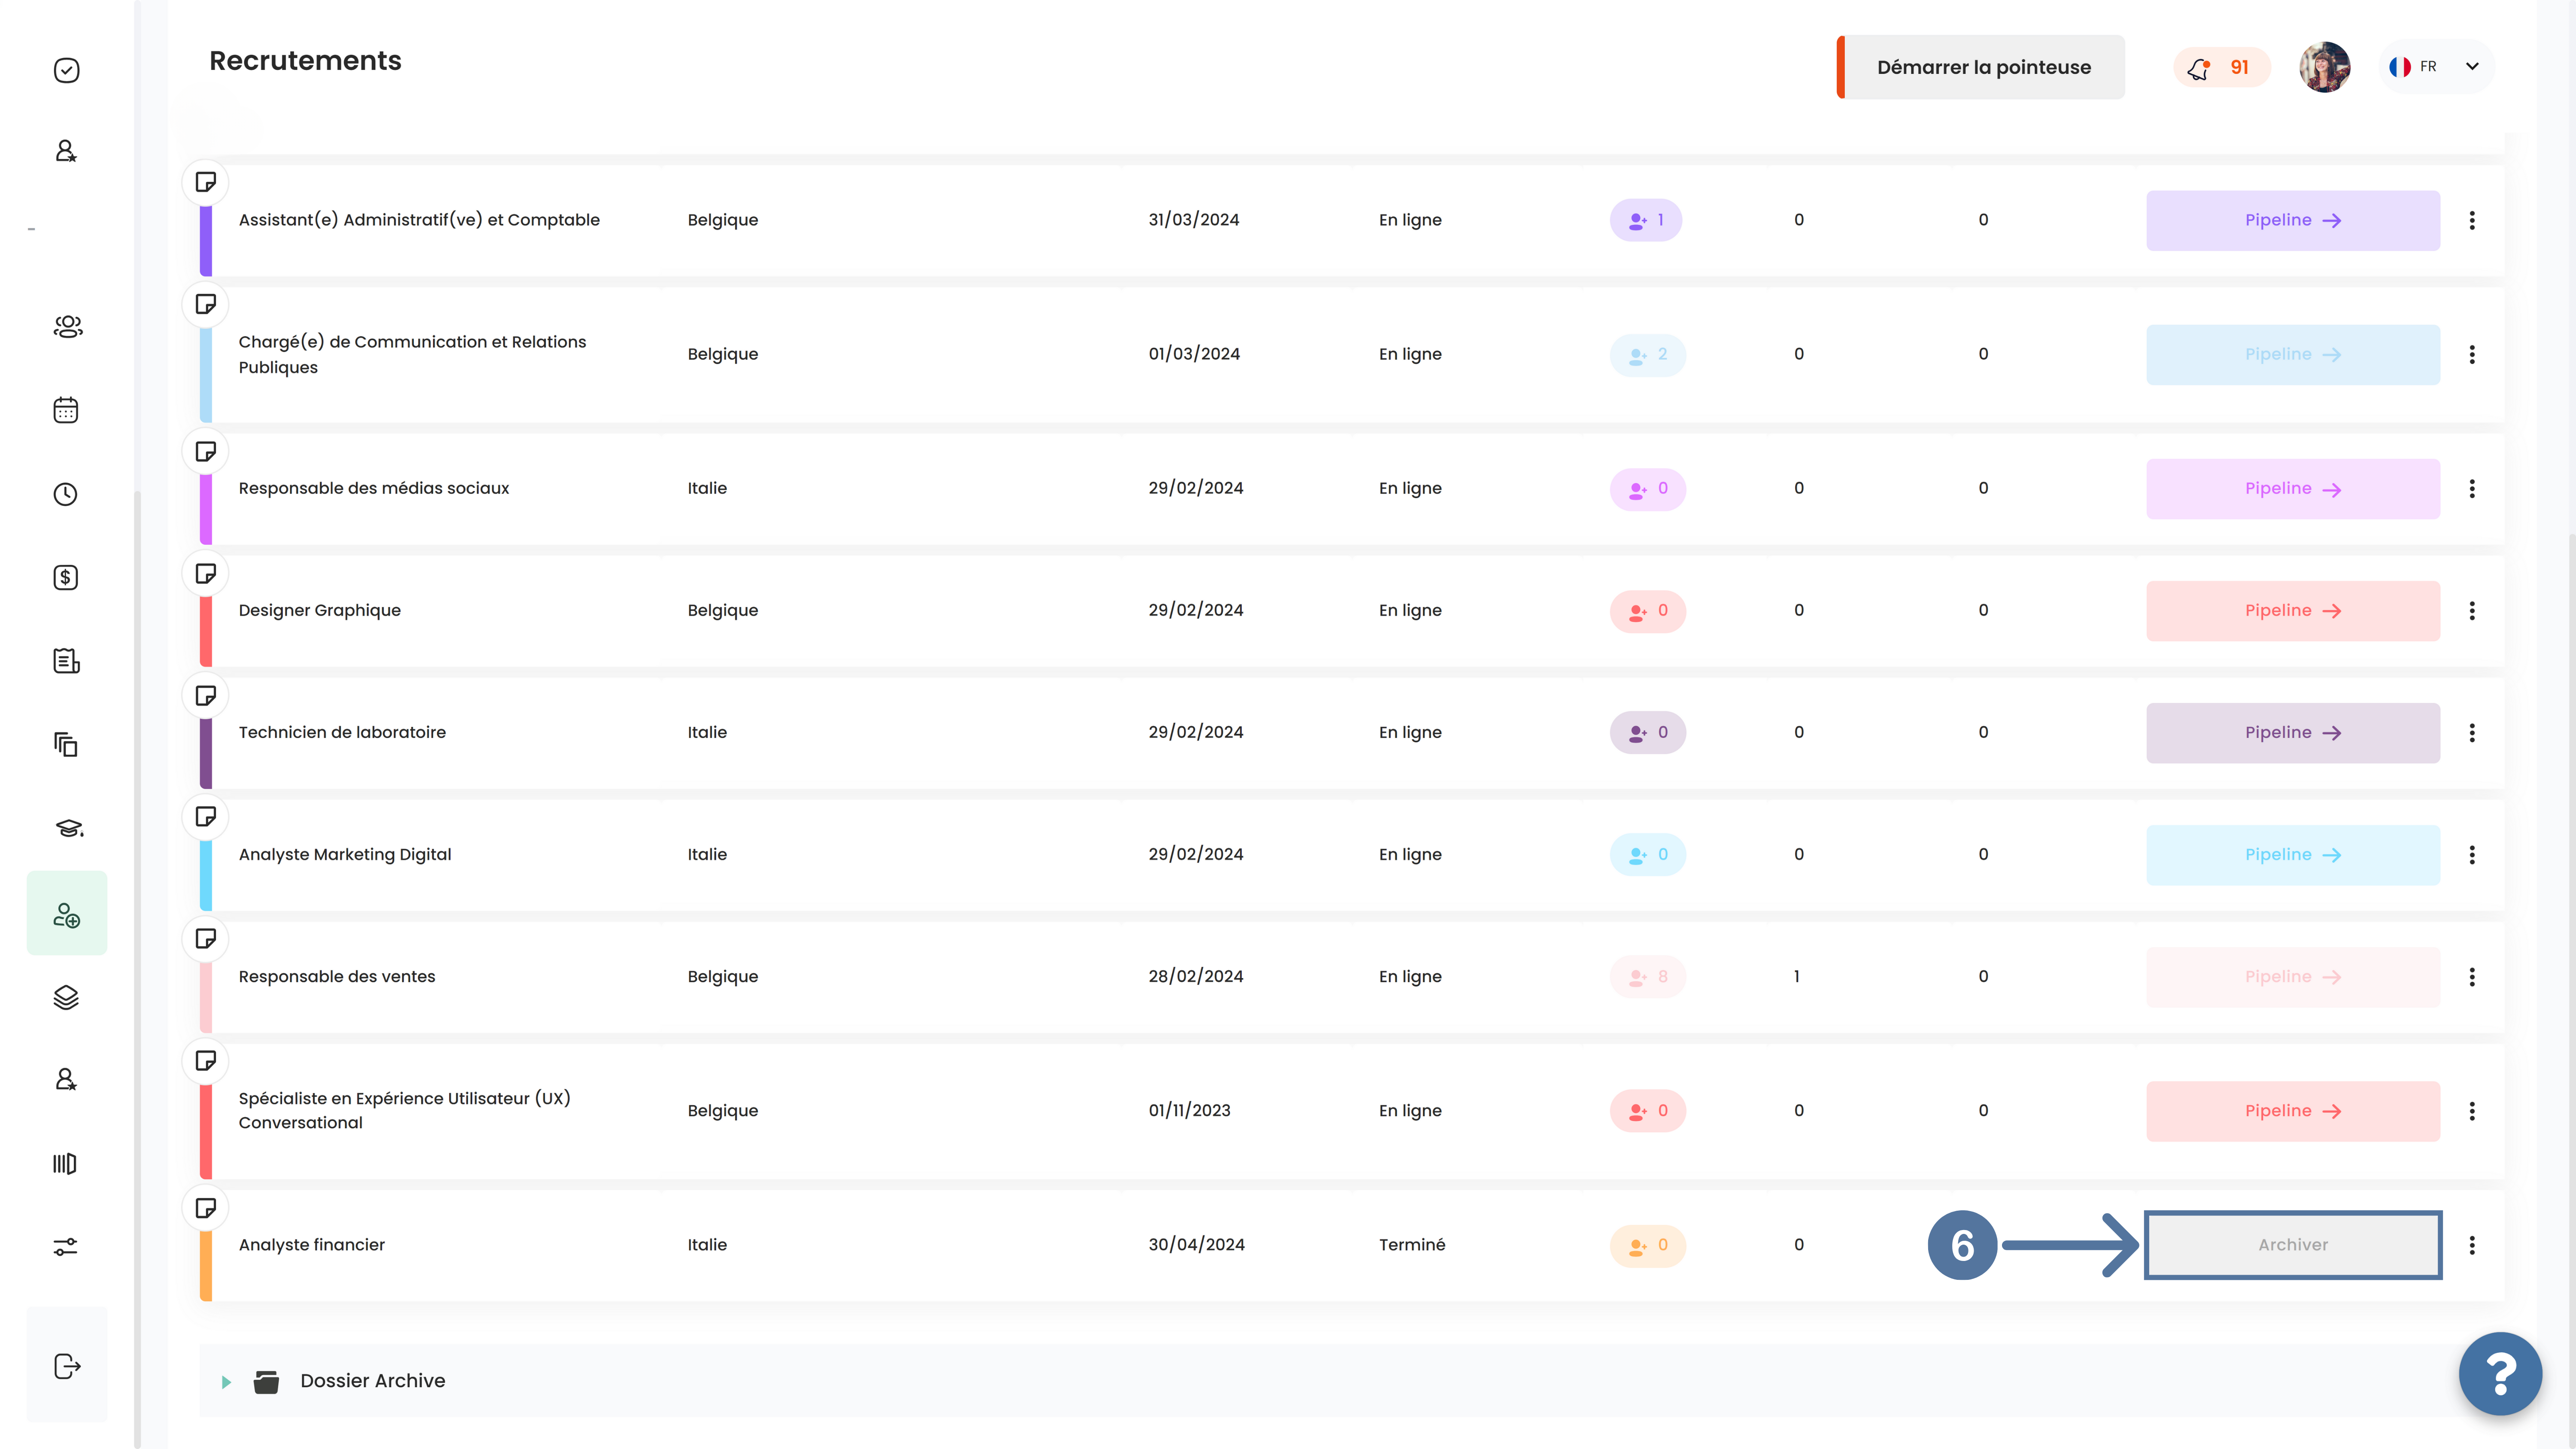Click job title Technicien de laboratoire
This screenshot has width=2576, height=1449.
tap(342, 732)
